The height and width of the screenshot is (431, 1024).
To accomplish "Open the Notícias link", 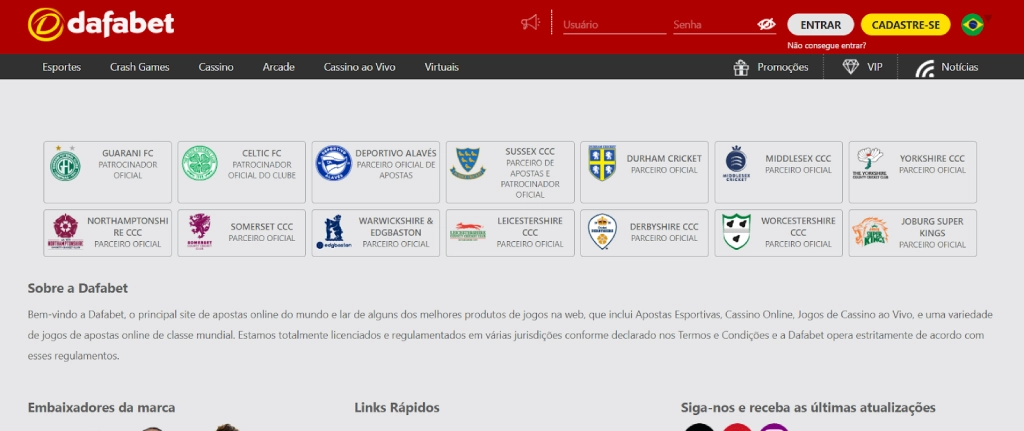I will coord(959,67).
